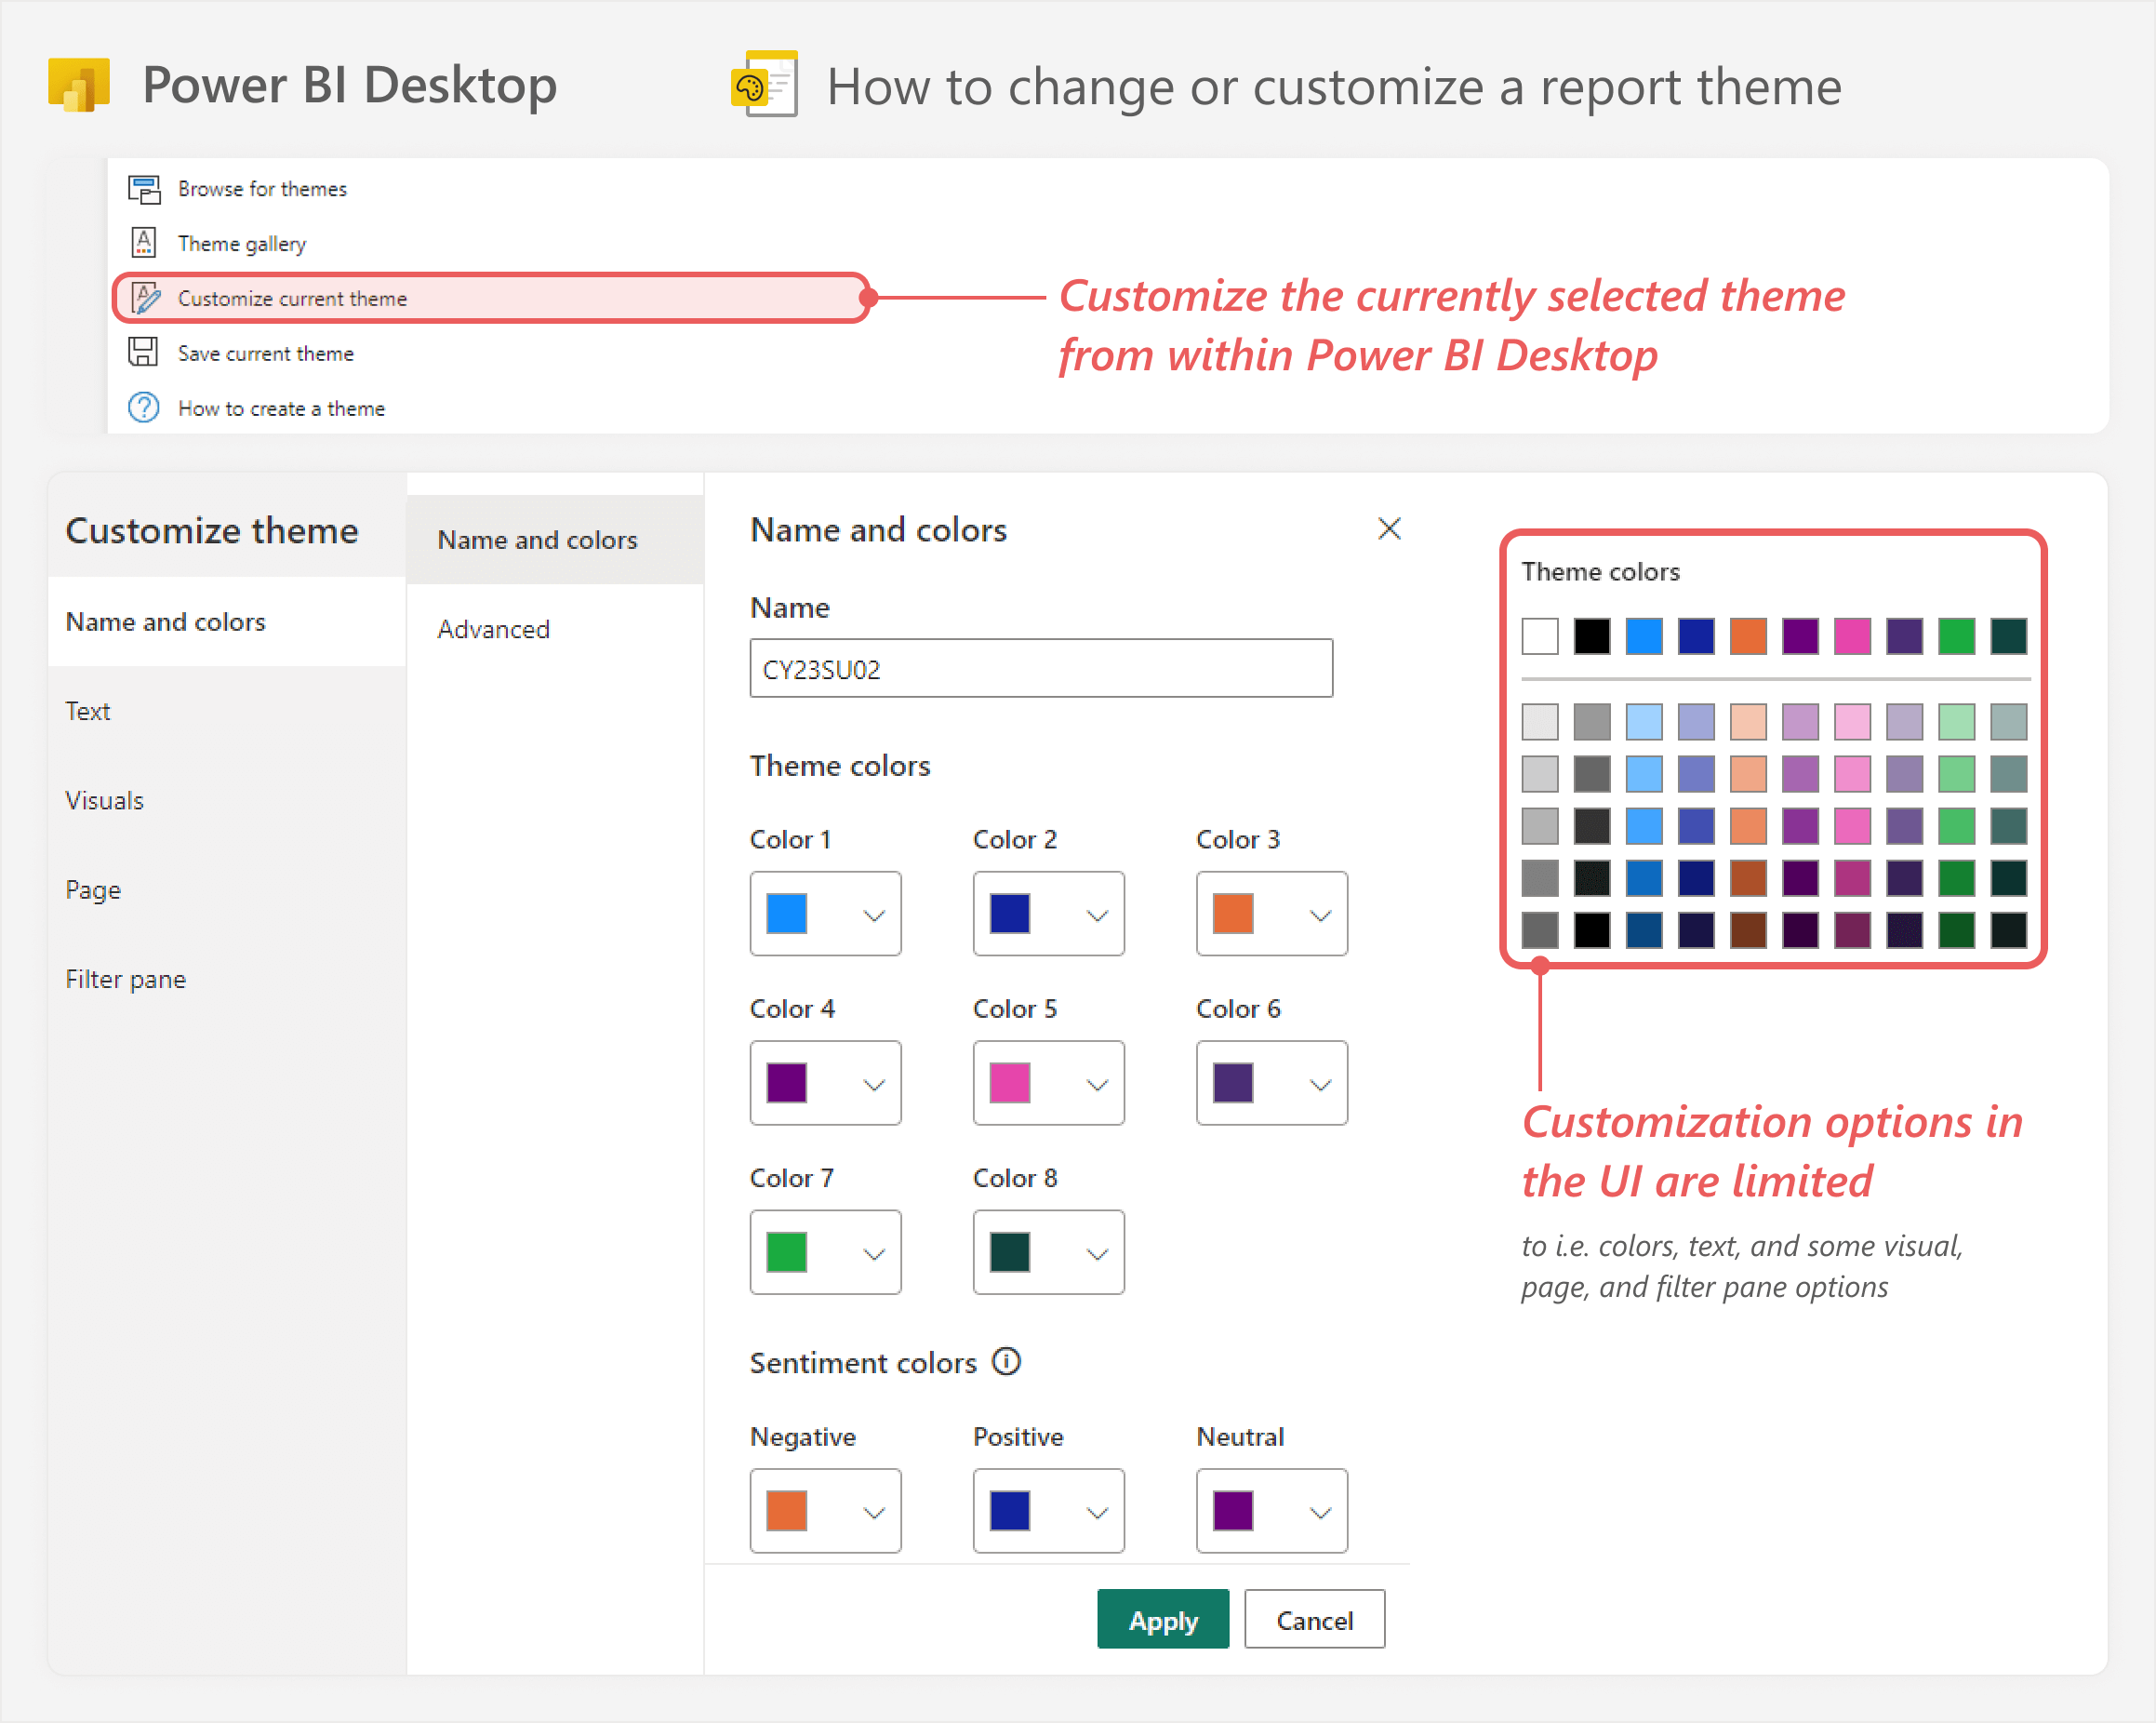The image size is (2156, 1723).
Task: Pick the green swatch in palette top row
Action: coord(1956,636)
